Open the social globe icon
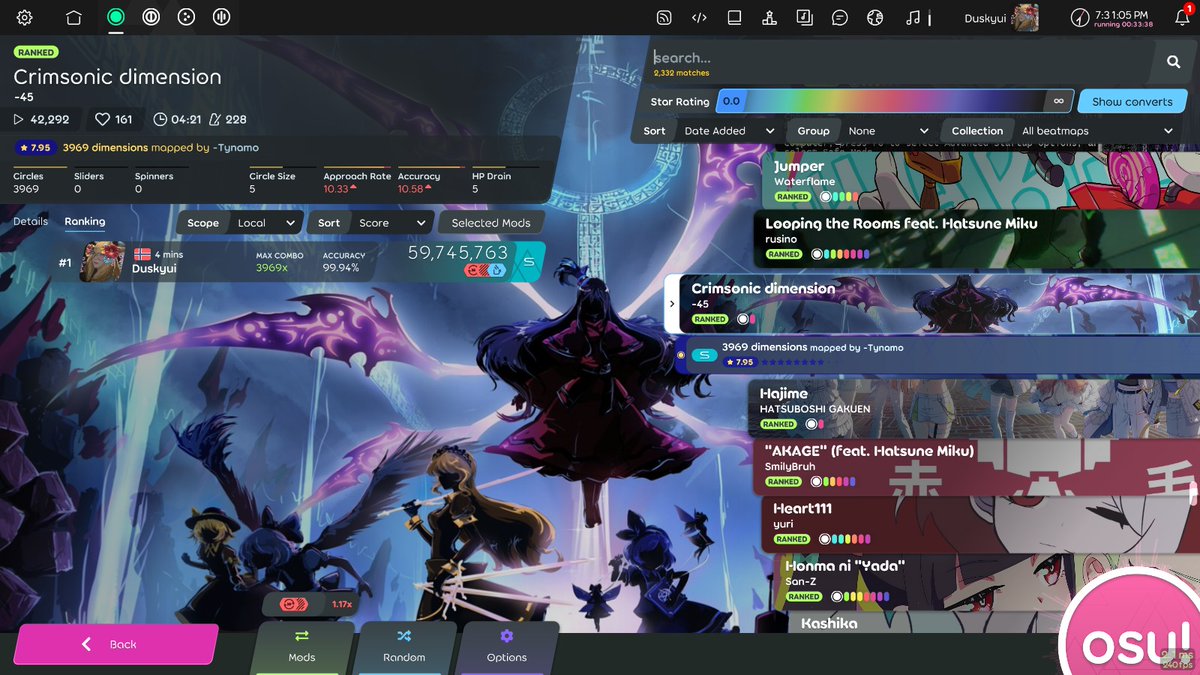Image resolution: width=1200 pixels, height=675 pixels. pos(875,17)
